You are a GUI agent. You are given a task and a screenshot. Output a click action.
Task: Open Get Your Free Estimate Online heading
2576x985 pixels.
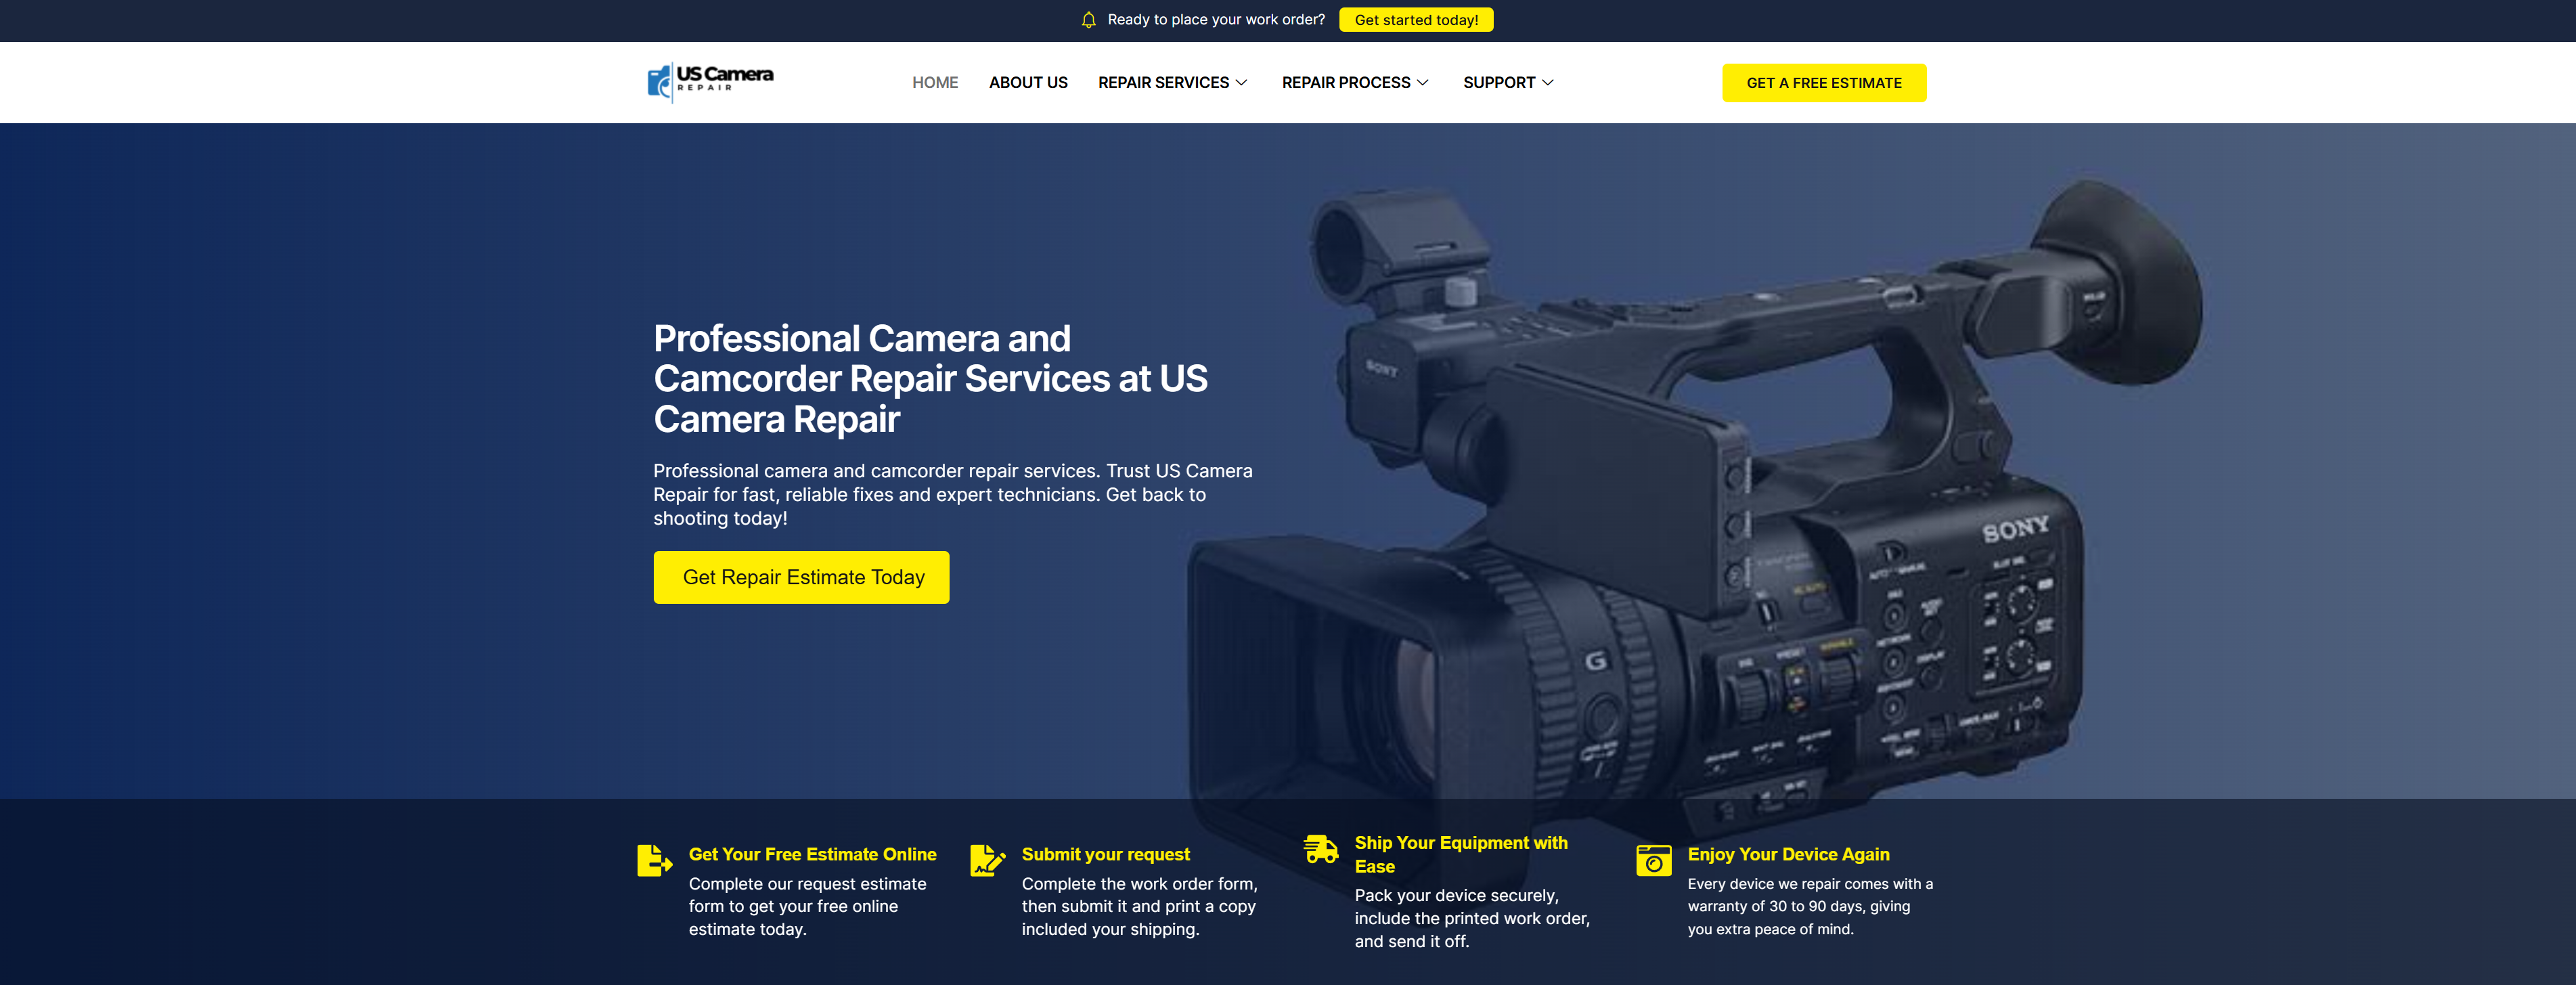pos(812,854)
